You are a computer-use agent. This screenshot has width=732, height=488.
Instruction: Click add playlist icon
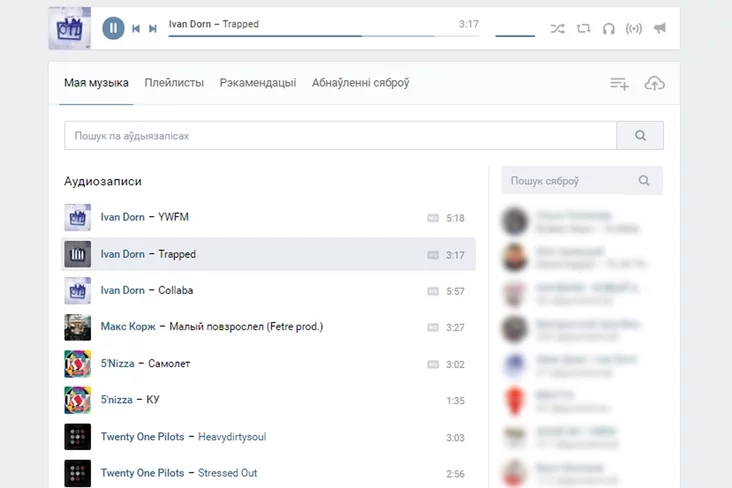click(619, 84)
